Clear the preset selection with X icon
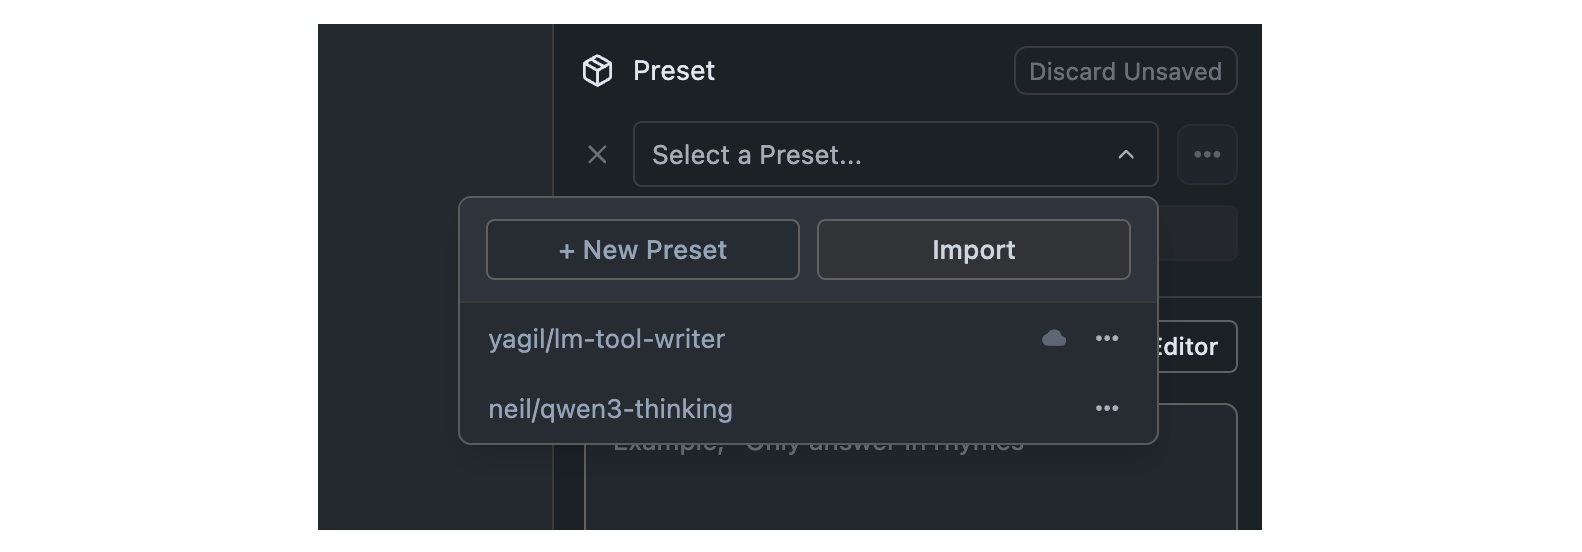This screenshot has width=1582, height=552. click(x=597, y=155)
